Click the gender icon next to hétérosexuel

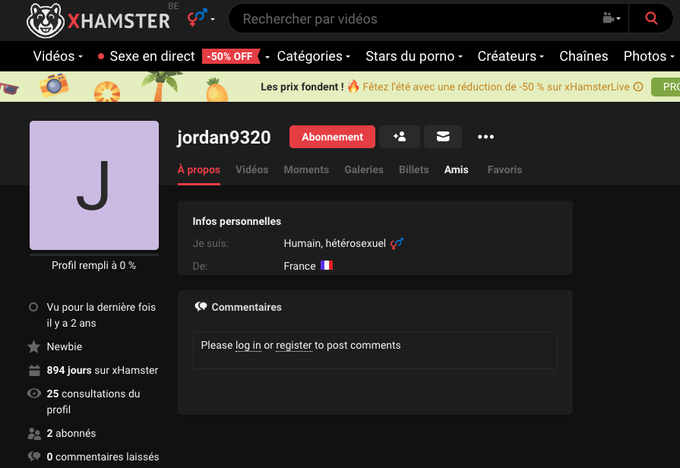pyautogui.click(x=396, y=243)
